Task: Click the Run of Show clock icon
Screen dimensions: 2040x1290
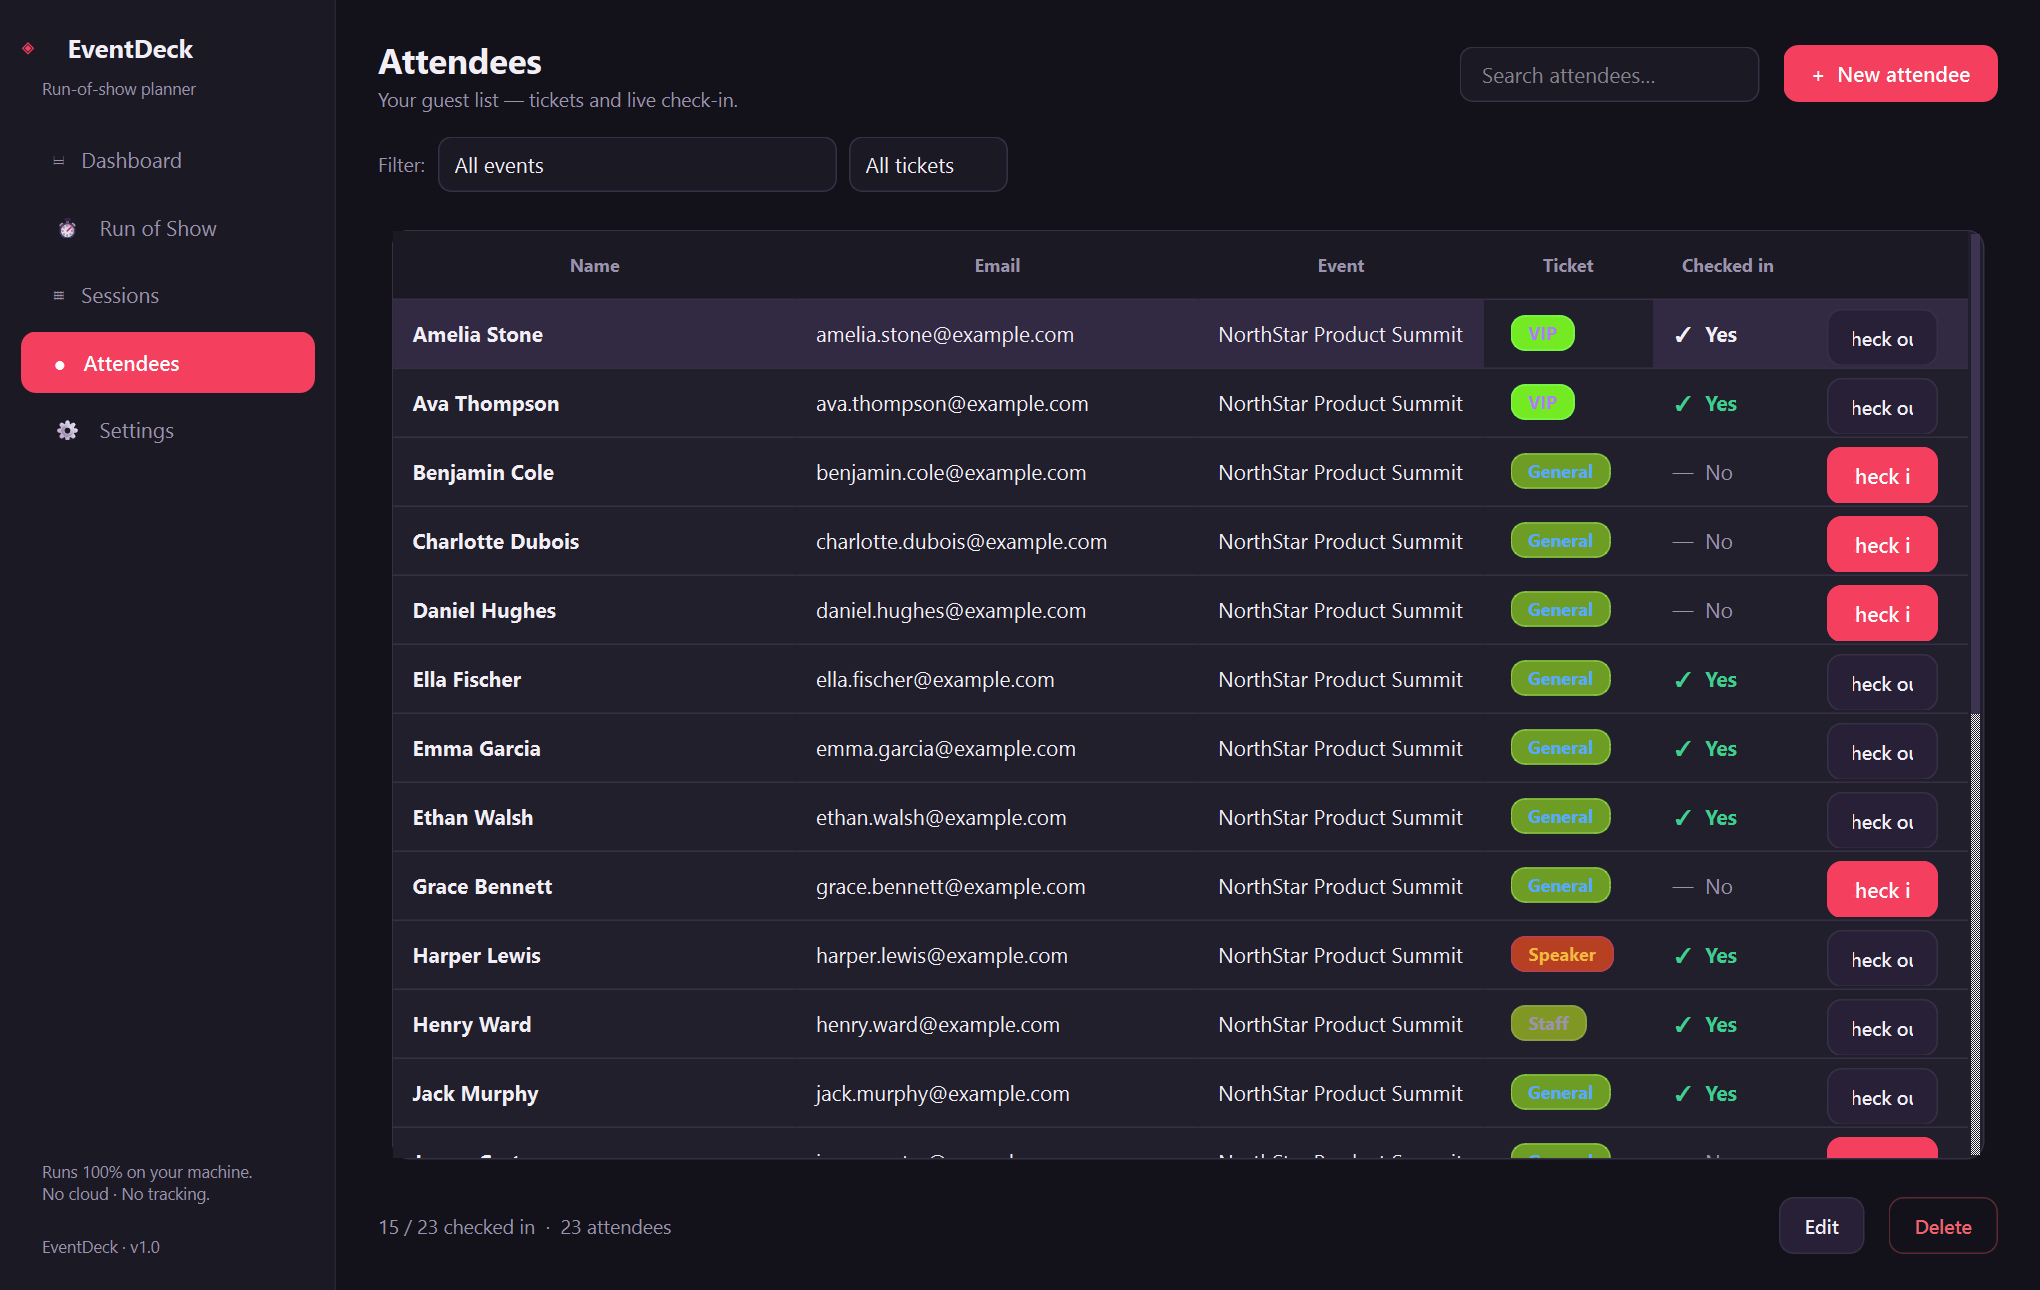Action: (67, 229)
